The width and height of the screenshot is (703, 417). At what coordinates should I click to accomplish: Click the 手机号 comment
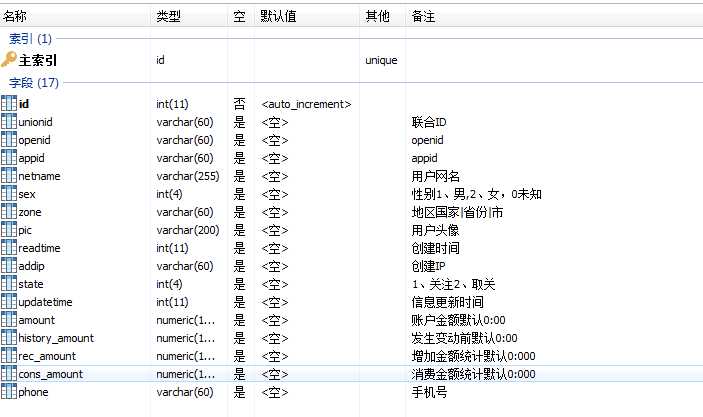click(430, 392)
